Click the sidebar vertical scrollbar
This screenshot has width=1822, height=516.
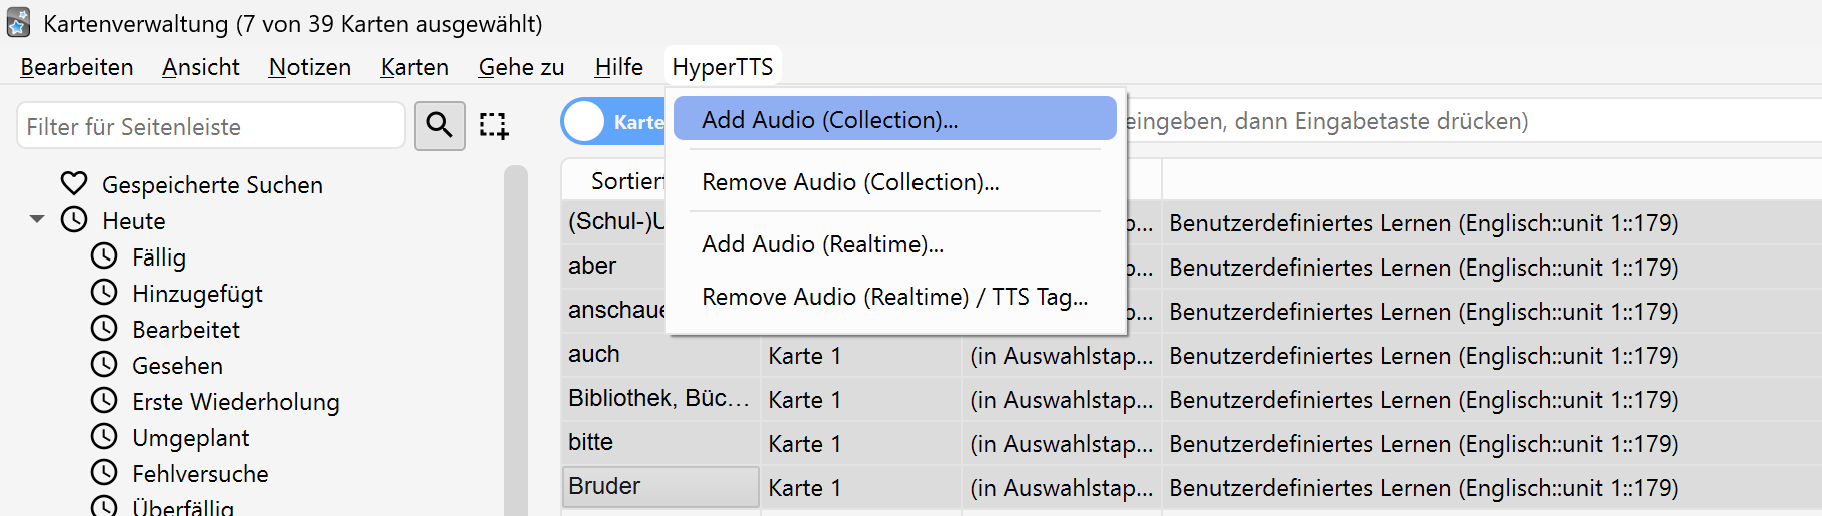[x=516, y=340]
